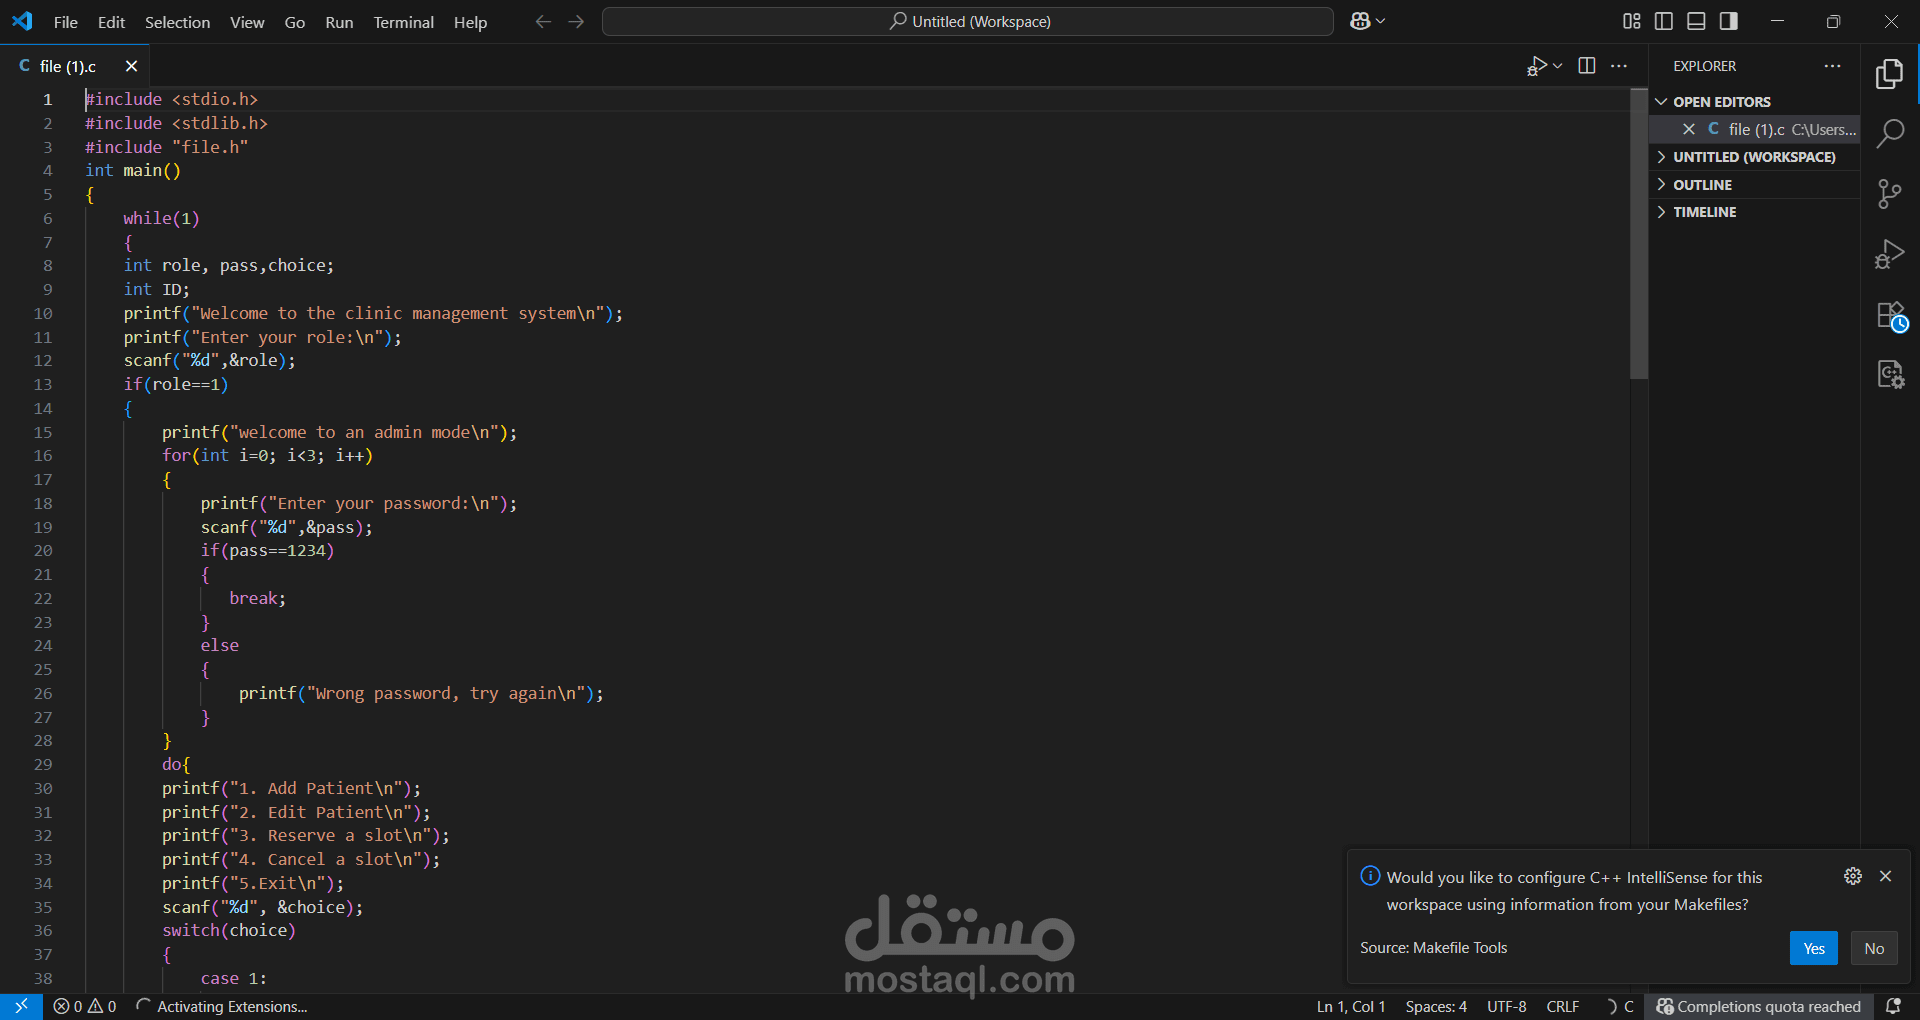Click No on the IntelliSense notification
The width and height of the screenshot is (1920, 1020).
1874,948
